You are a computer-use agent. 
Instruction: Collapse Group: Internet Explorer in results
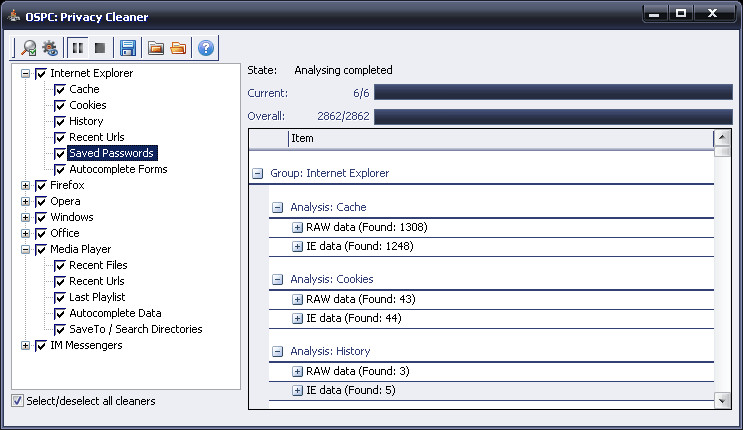point(257,174)
